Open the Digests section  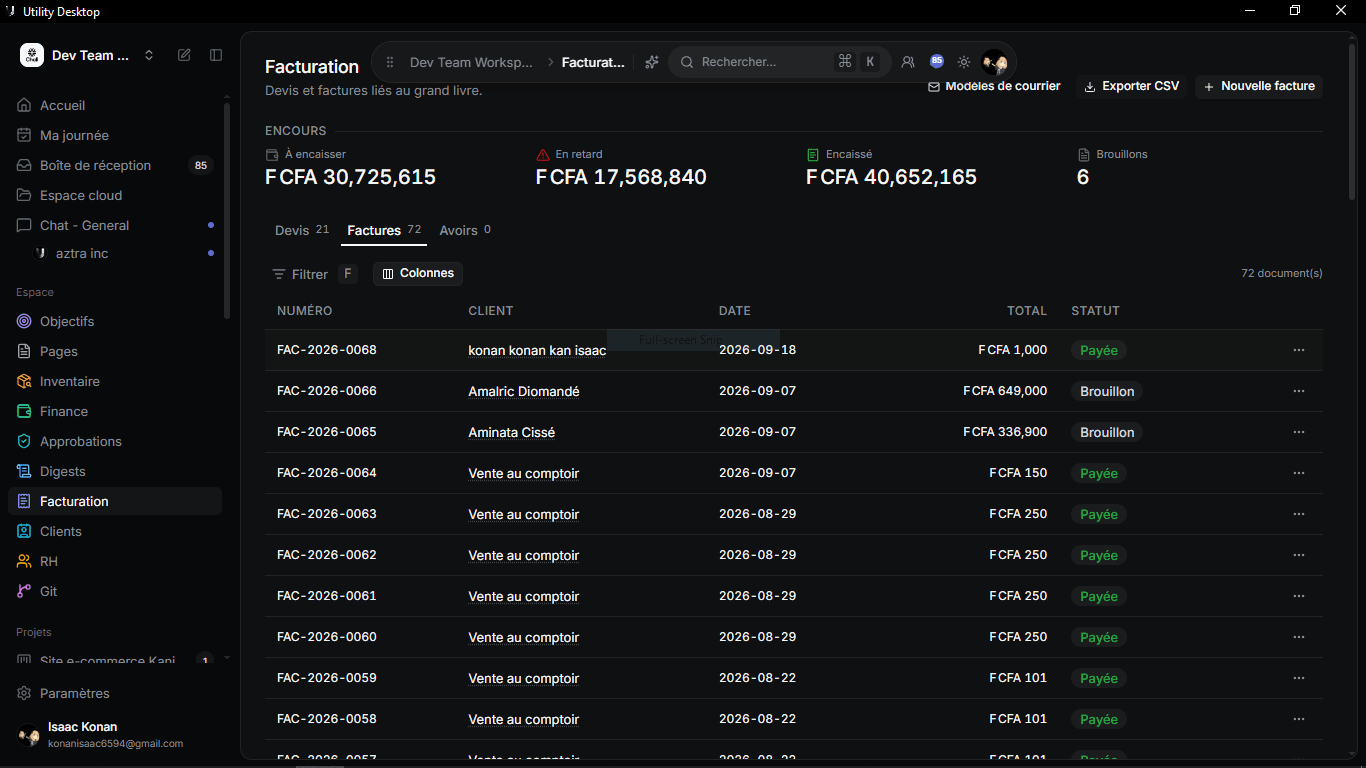tap(115, 471)
